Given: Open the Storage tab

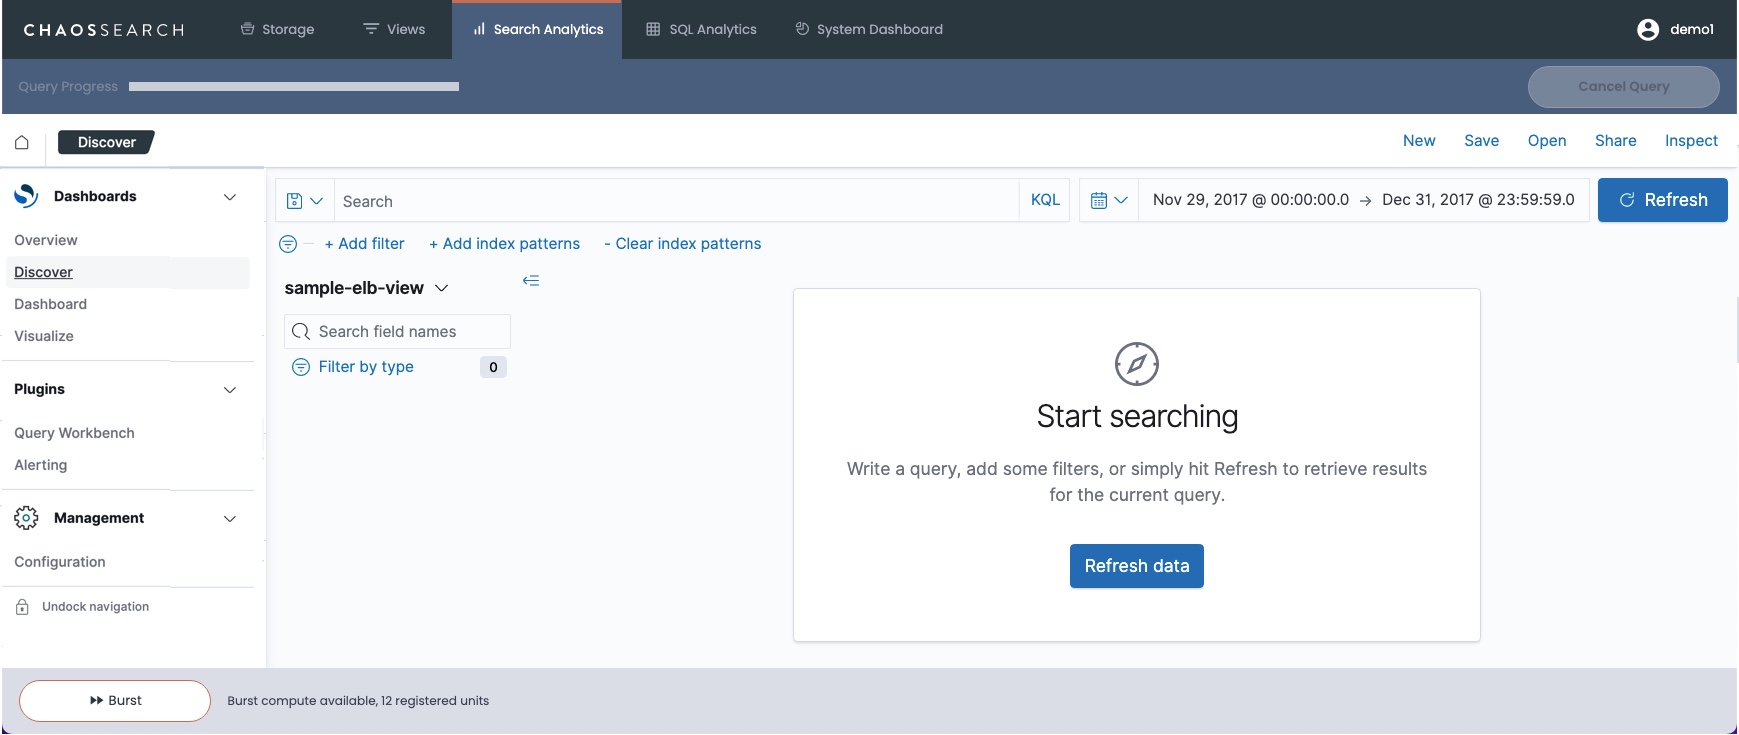Looking at the screenshot, I should (278, 30).
